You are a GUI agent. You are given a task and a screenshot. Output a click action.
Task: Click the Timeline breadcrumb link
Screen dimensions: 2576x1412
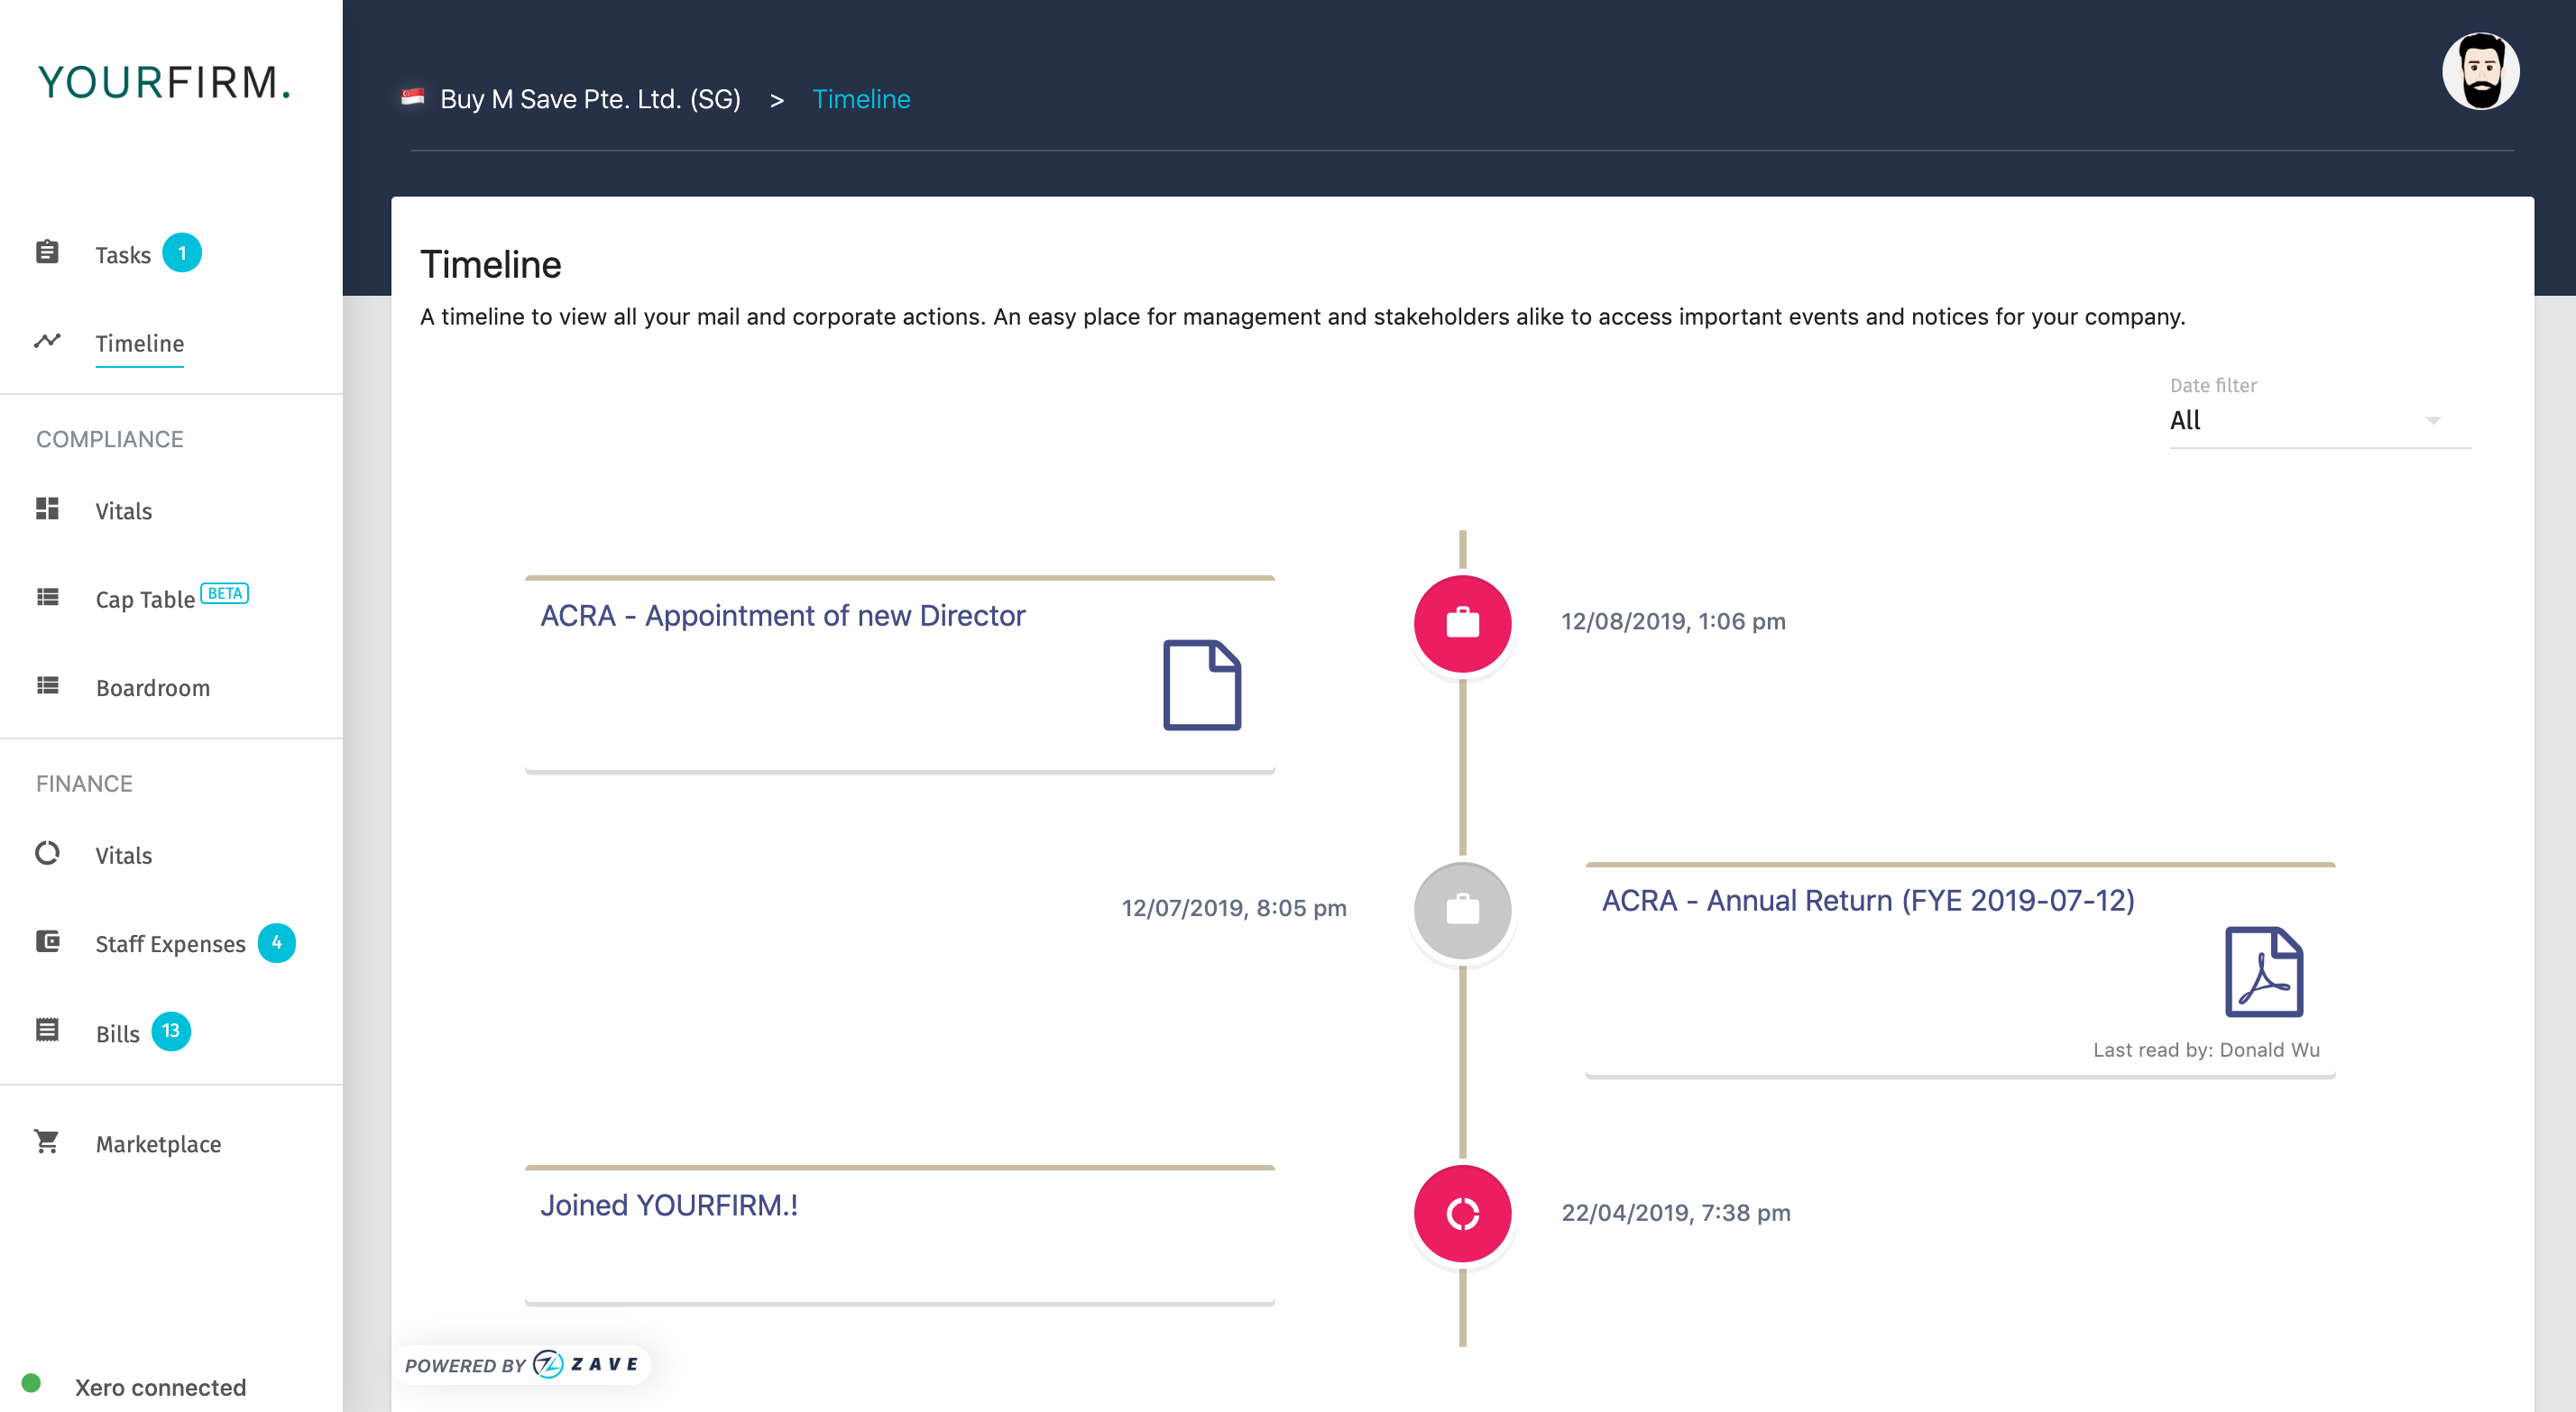(x=861, y=99)
